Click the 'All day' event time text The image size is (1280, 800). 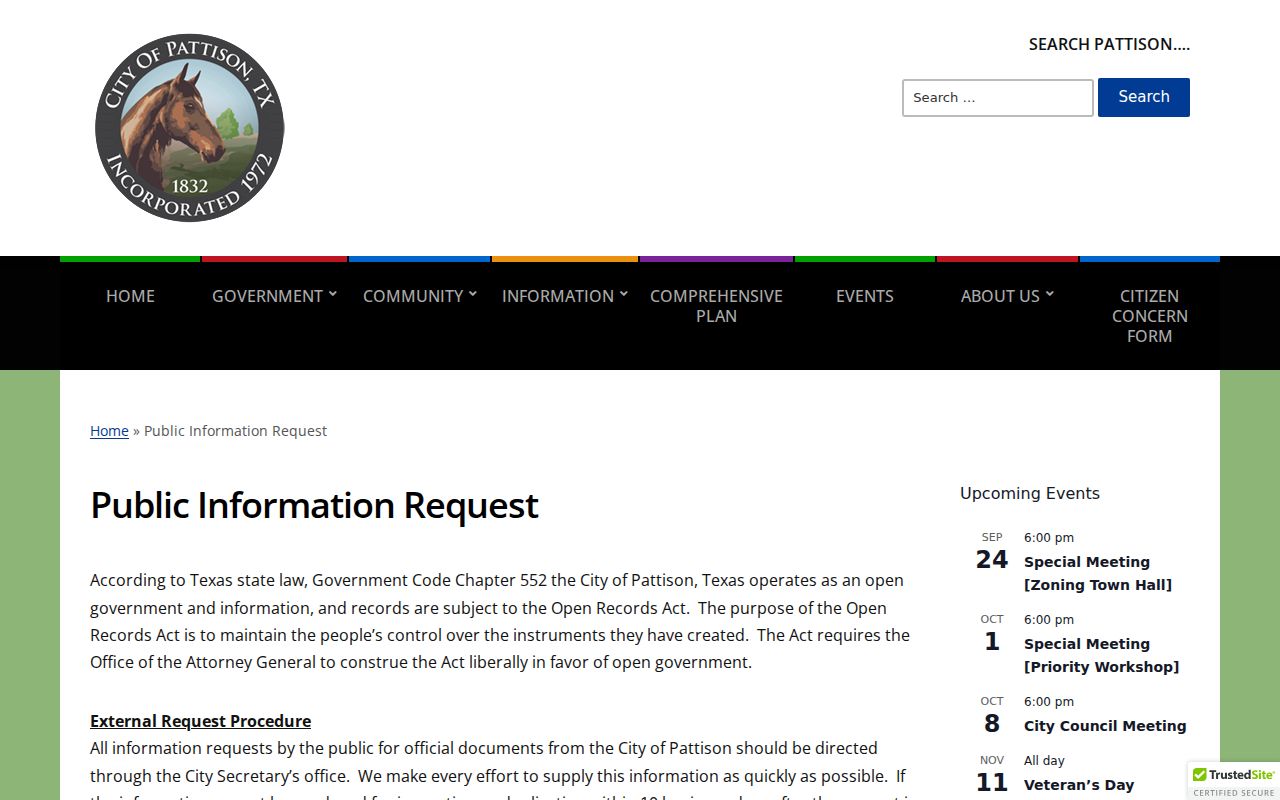pos(1044,760)
